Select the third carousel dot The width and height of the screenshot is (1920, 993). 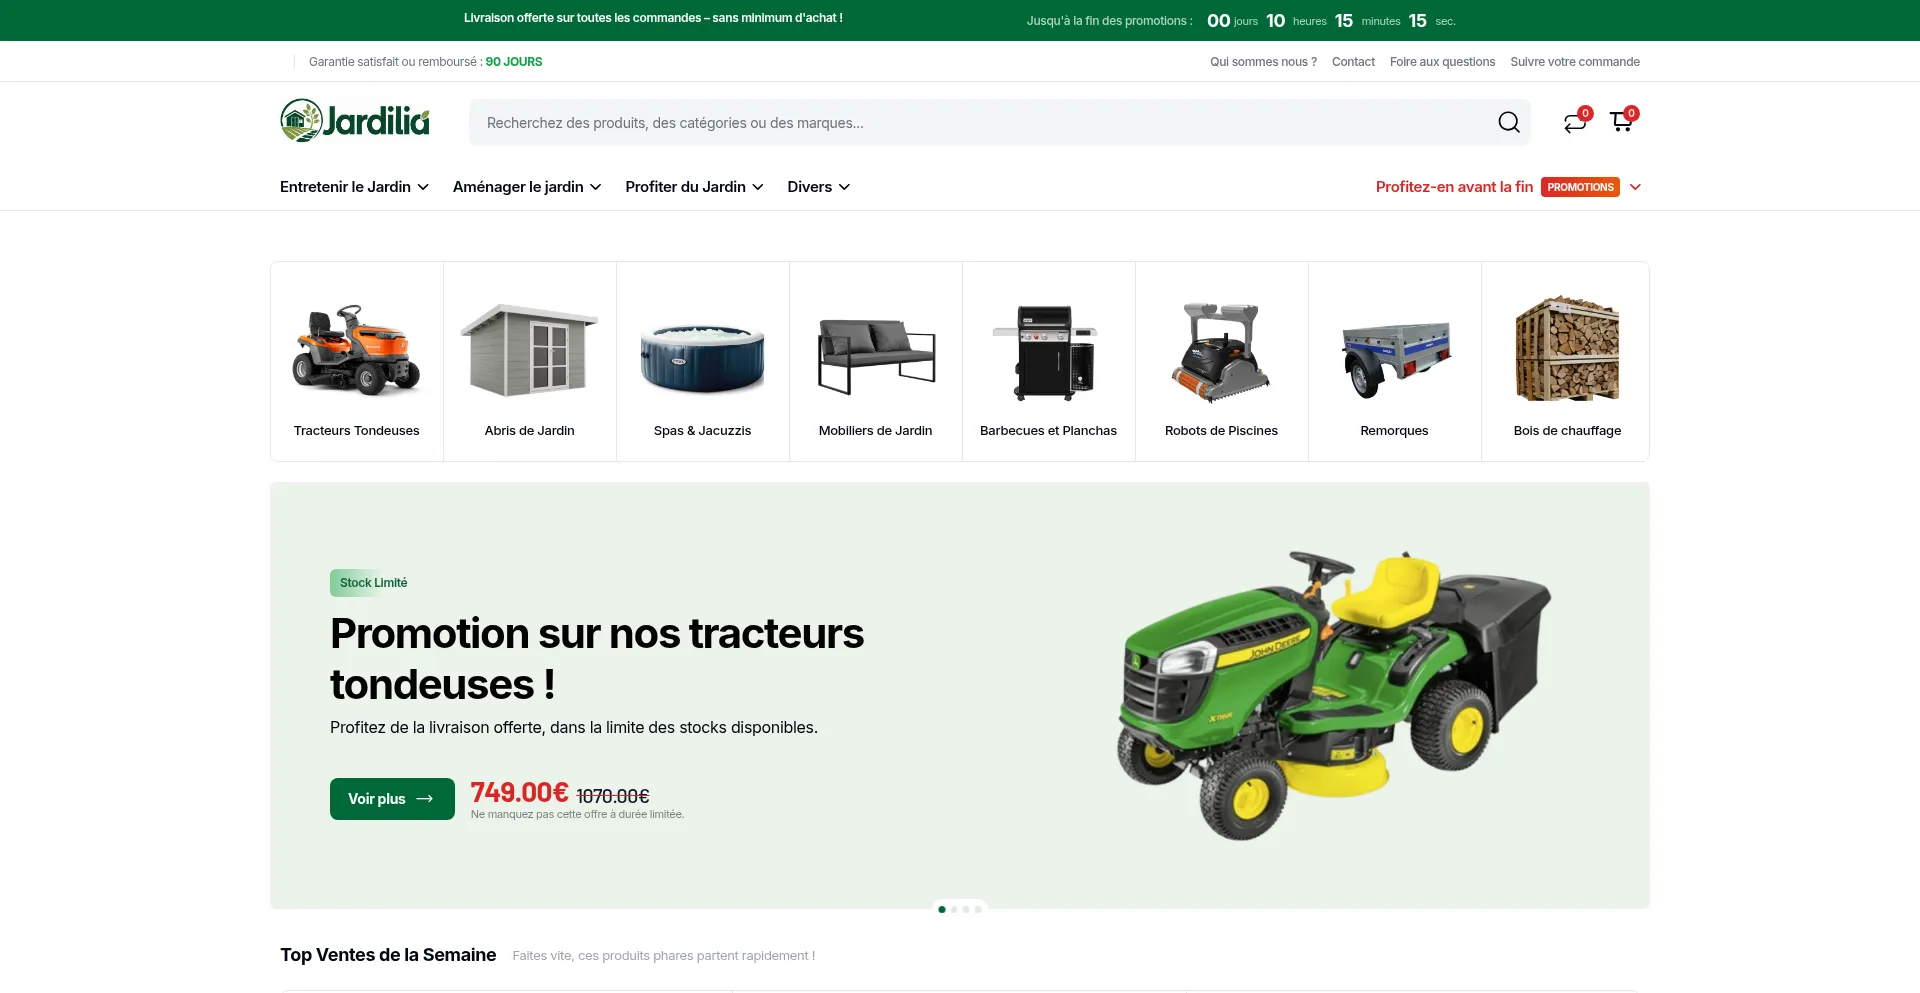tap(966, 909)
